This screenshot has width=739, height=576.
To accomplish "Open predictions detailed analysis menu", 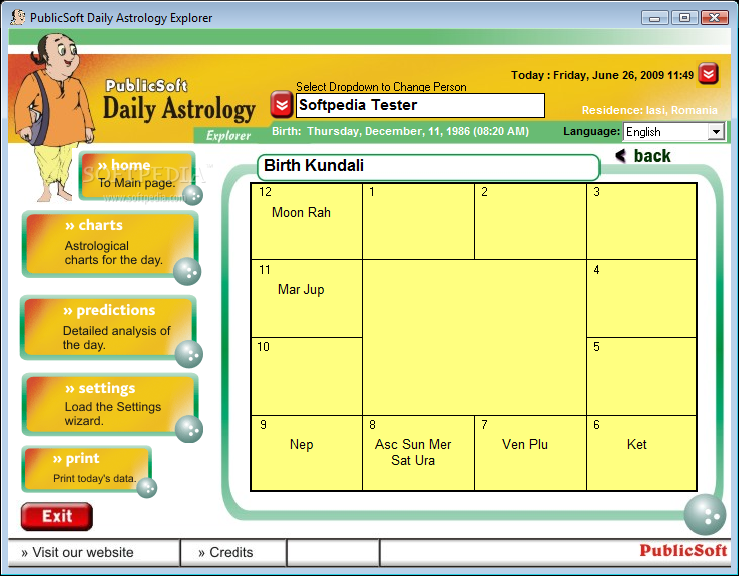I will (x=108, y=327).
